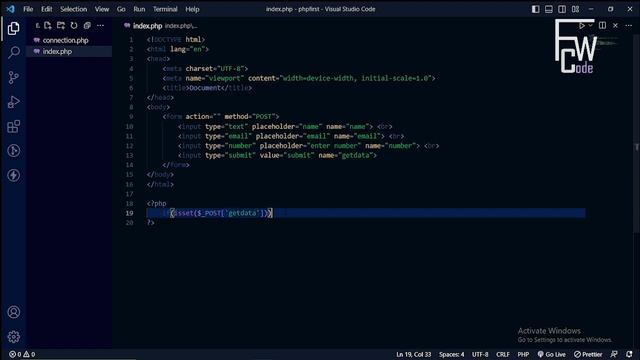The height and width of the screenshot is (360, 640).
Task: Click the meta viewport line 5
Action: (x=299, y=78)
